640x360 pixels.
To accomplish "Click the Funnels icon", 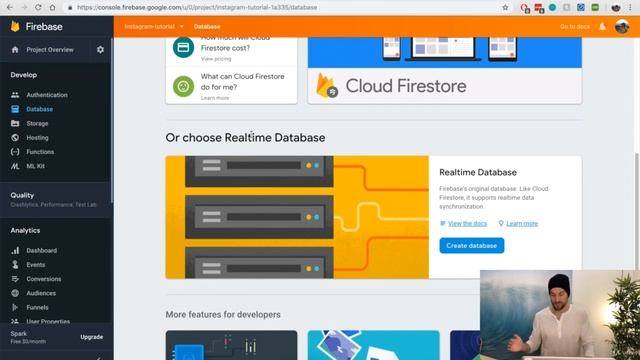I will tap(15, 307).
